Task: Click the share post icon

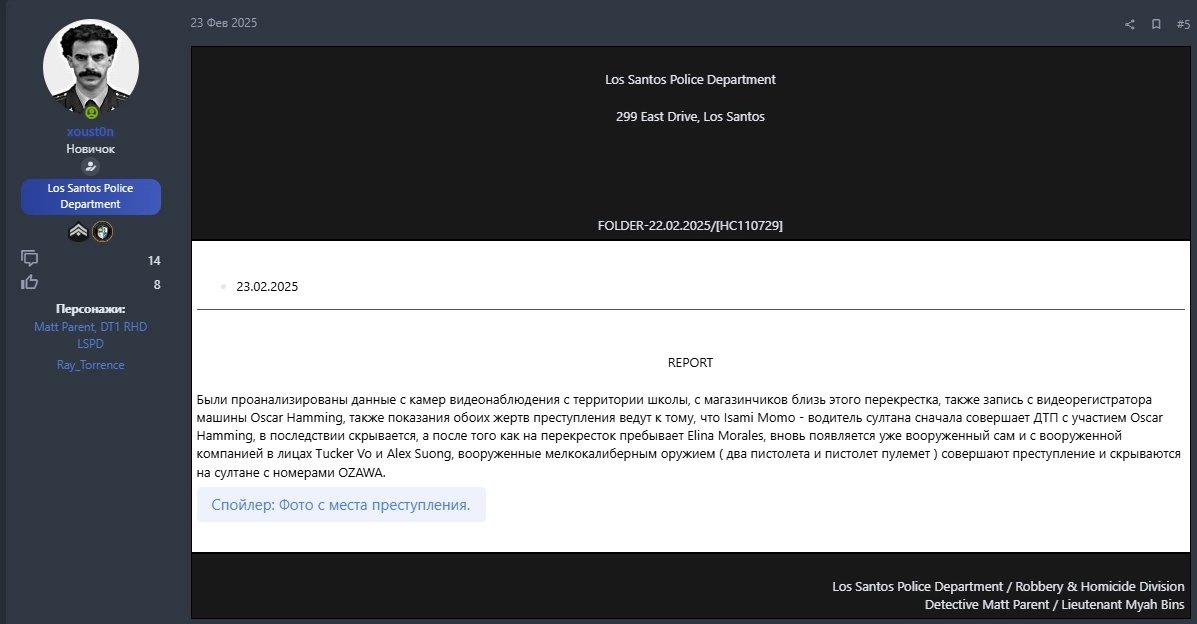Action: click(1130, 24)
